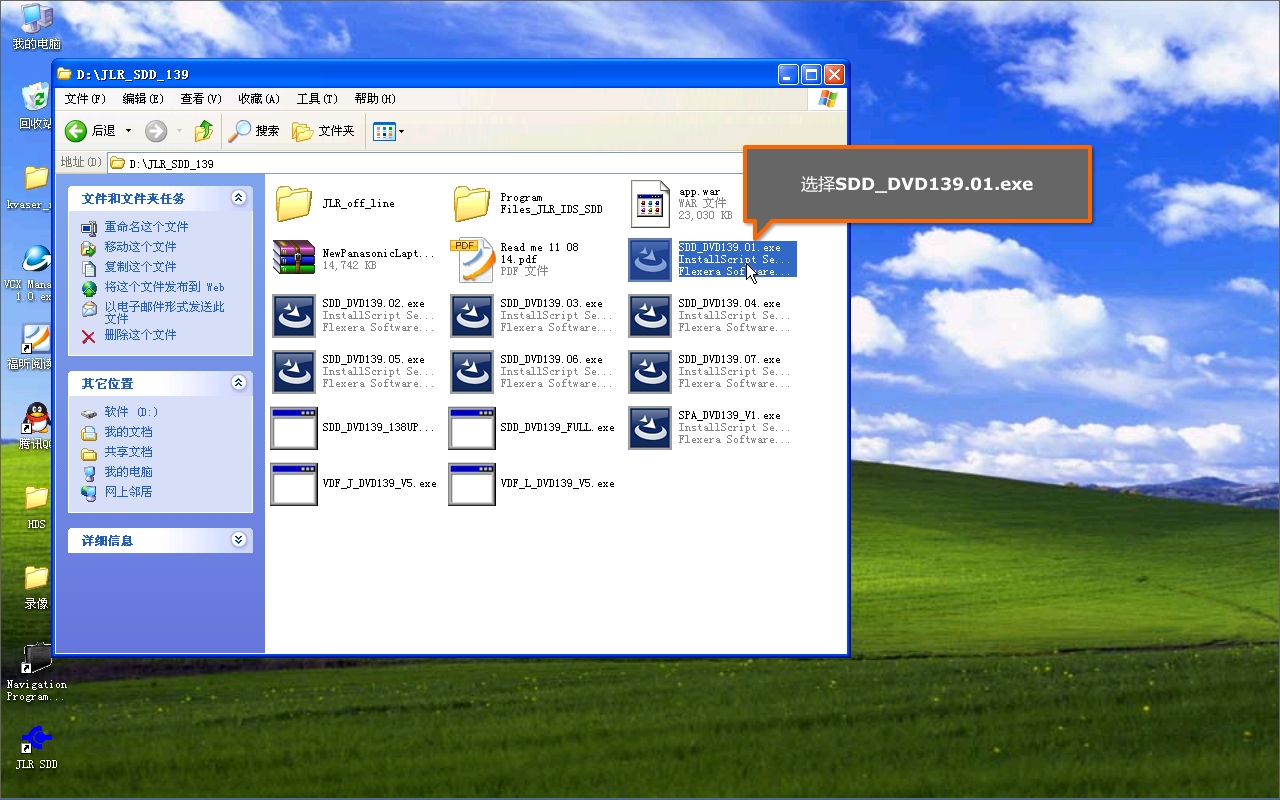Select the SPA_DVD139_V1.exe installer icon

point(650,428)
